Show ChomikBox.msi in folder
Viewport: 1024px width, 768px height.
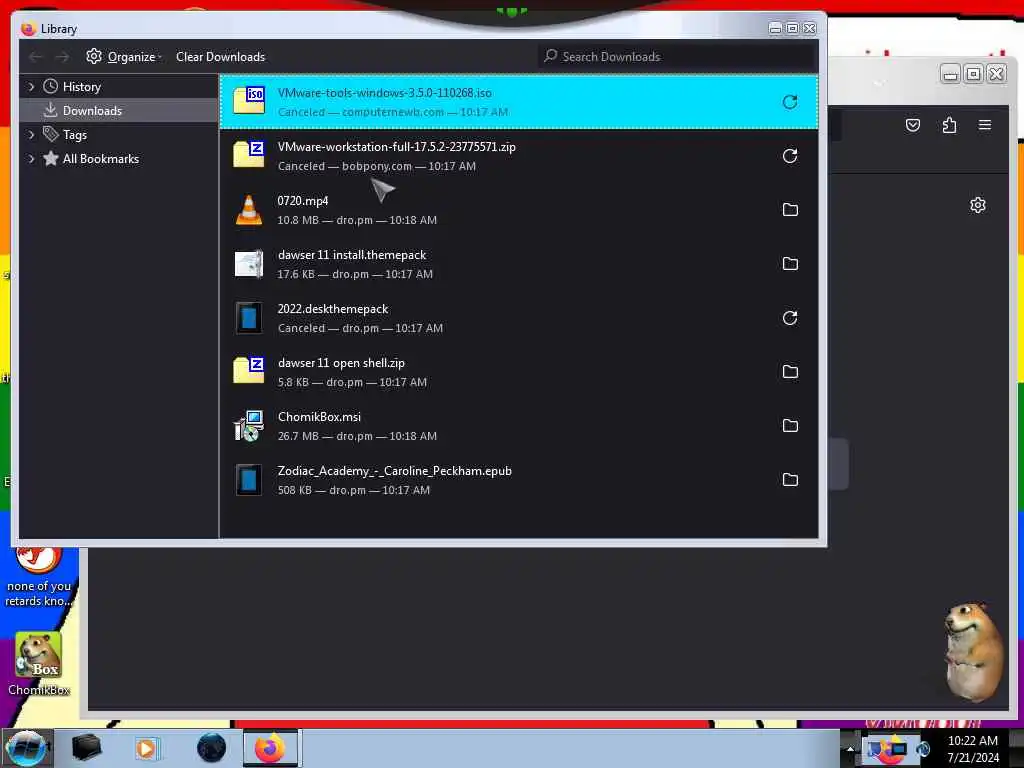point(790,426)
